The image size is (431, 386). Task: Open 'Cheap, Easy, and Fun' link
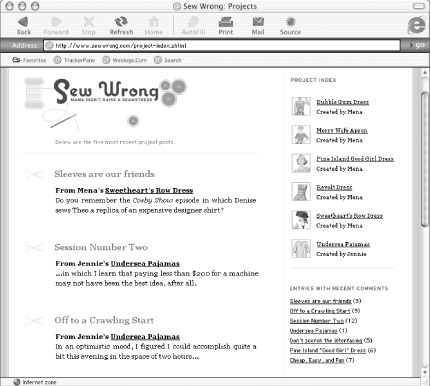[317, 360]
